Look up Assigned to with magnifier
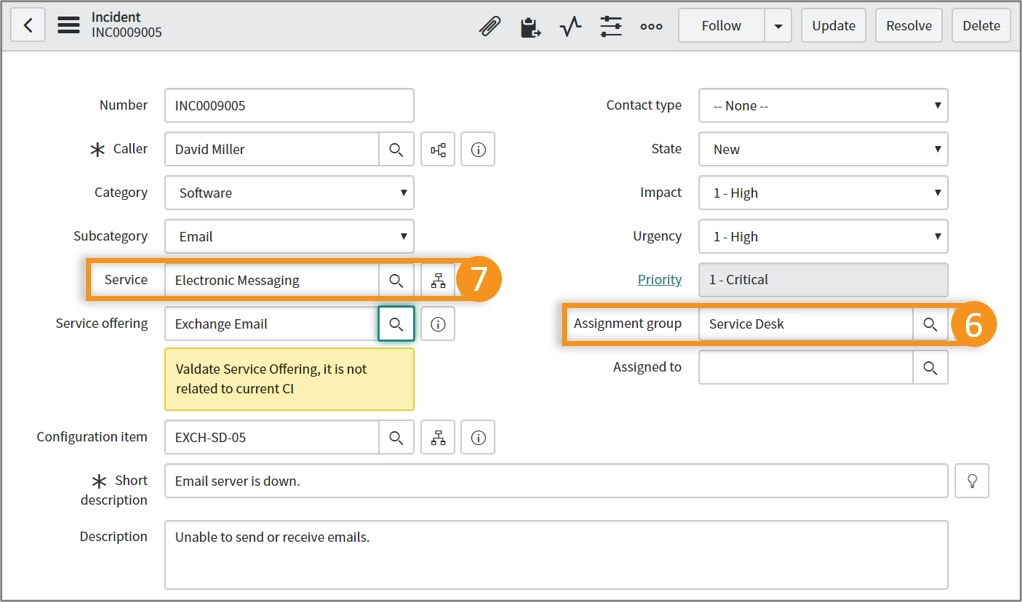This screenshot has width=1022, height=602. point(930,367)
